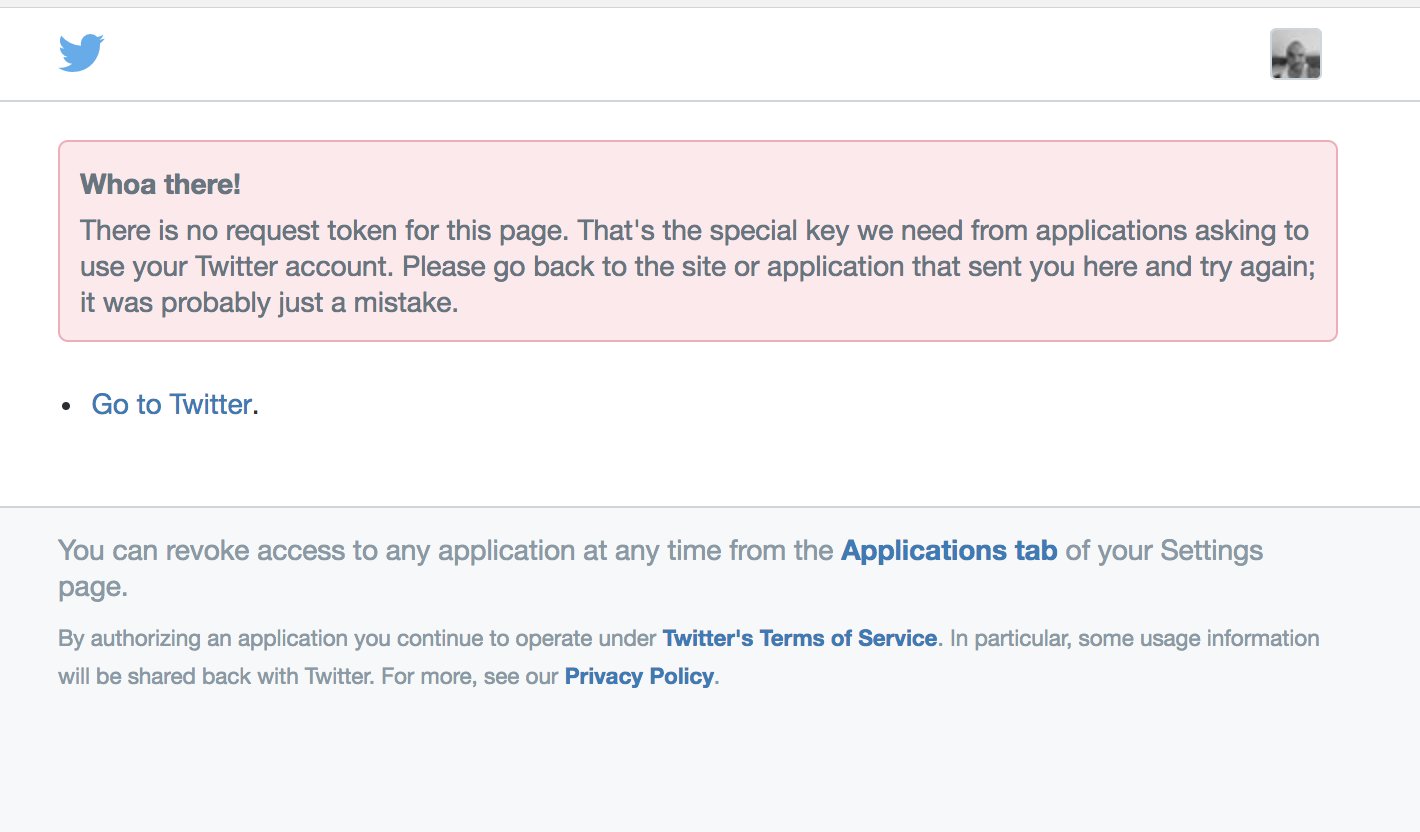Click text 'will be shared back with Twitter'

point(213,676)
